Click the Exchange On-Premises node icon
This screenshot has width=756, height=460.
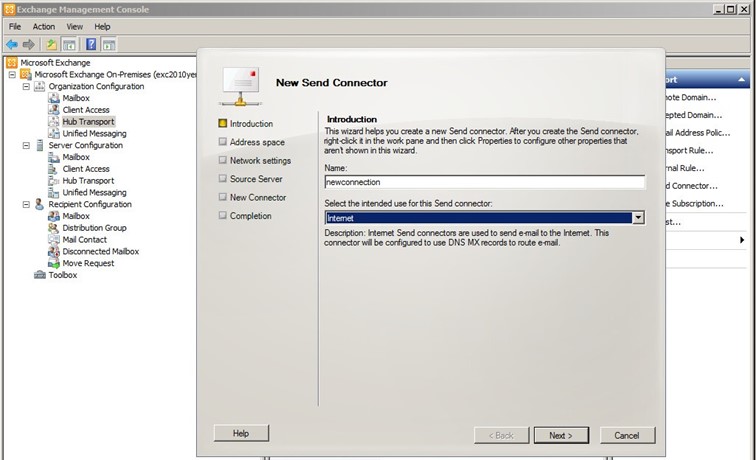click(x=26, y=75)
